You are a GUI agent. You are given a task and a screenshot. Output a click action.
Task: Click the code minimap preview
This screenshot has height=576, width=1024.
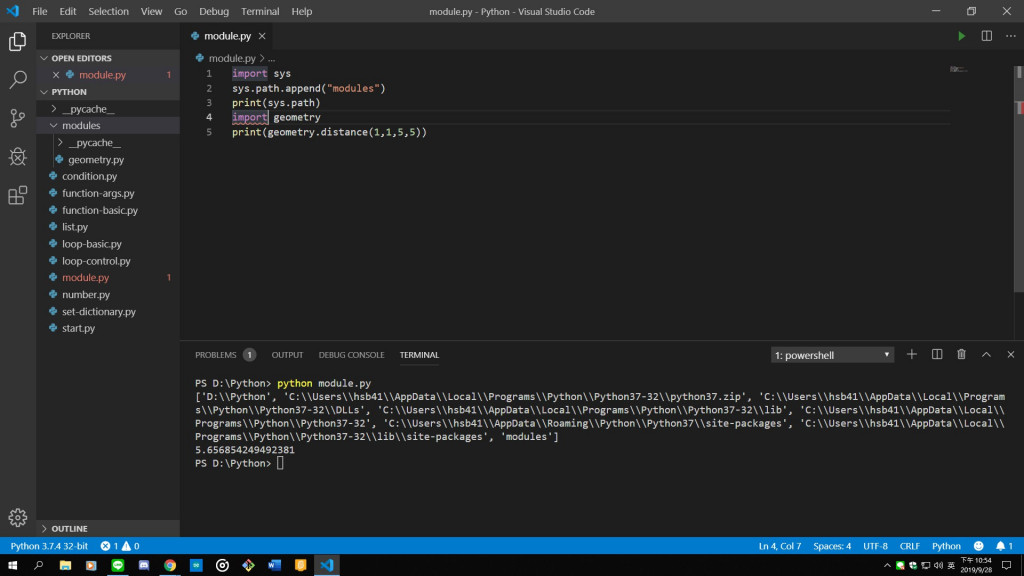(x=958, y=69)
